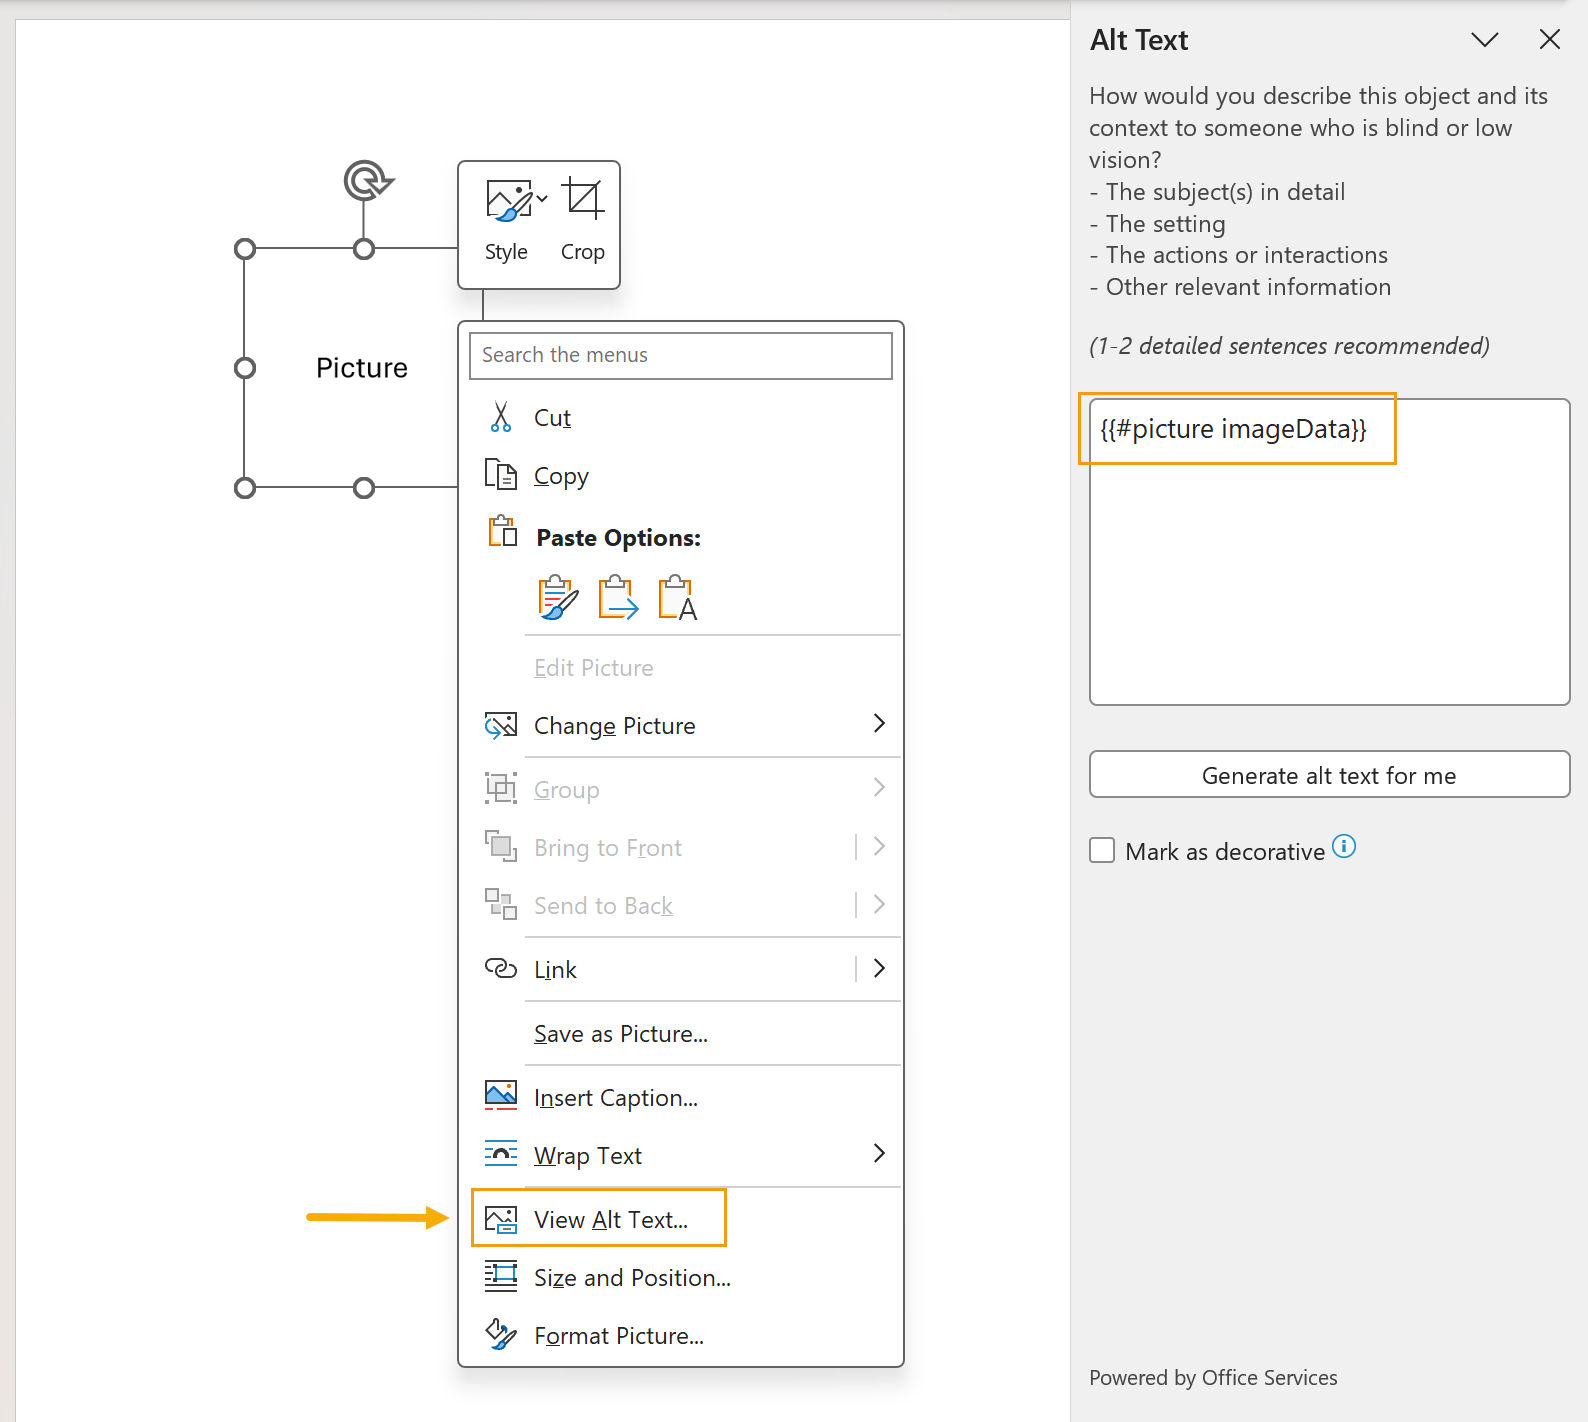Click the Change Picture icon
Viewport: 1588px width, 1422px height.
[501, 725]
